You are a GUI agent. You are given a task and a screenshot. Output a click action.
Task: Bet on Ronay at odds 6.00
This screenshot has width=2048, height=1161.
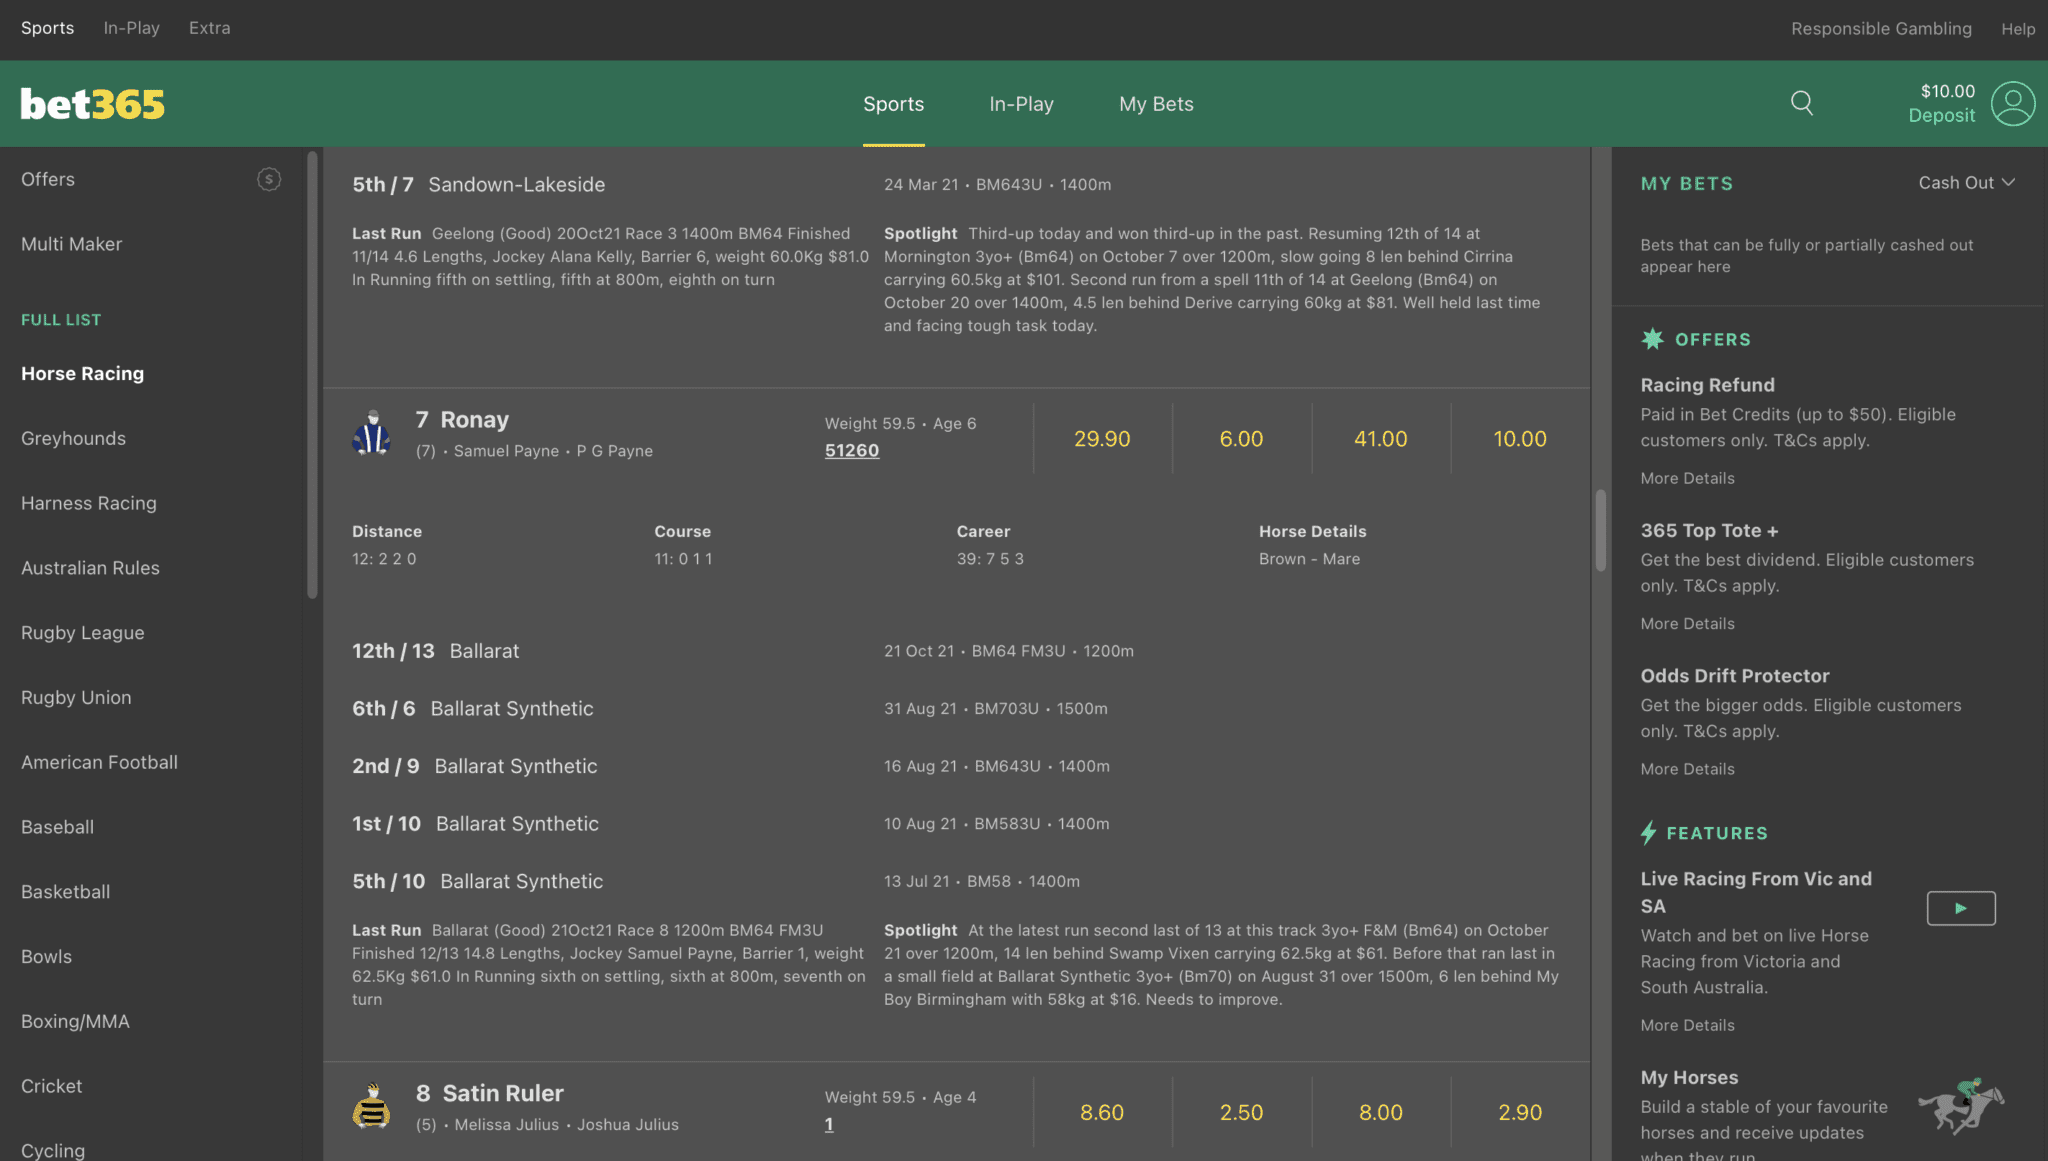tap(1241, 439)
